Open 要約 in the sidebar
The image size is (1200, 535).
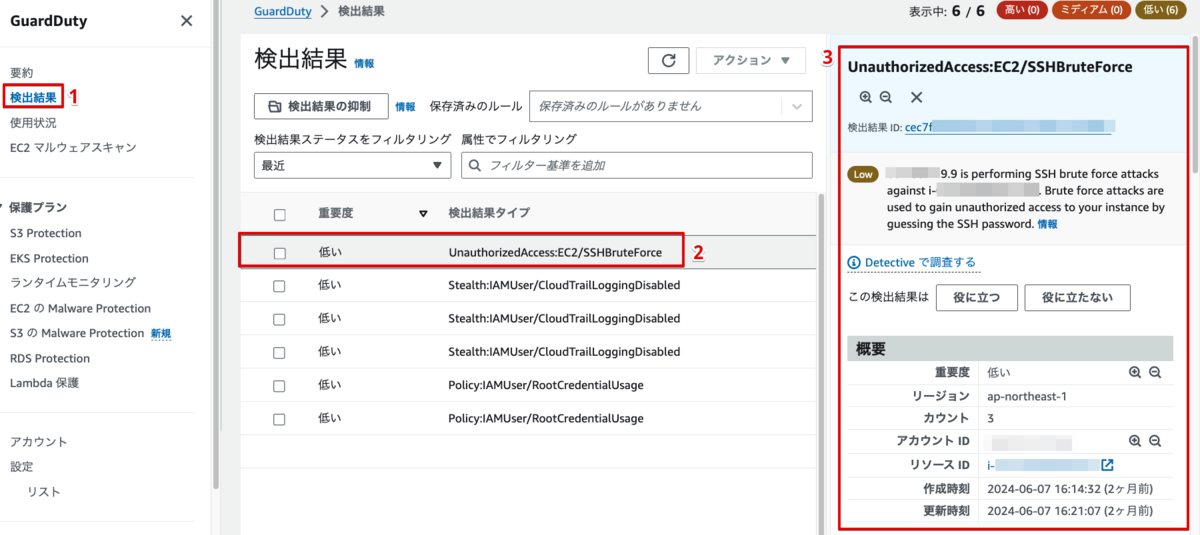click(x=22, y=73)
